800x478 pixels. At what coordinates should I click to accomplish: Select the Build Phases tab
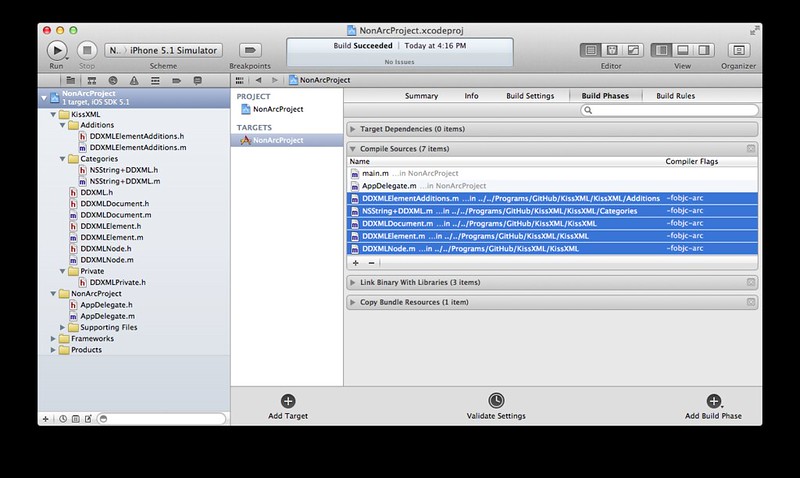point(605,96)
